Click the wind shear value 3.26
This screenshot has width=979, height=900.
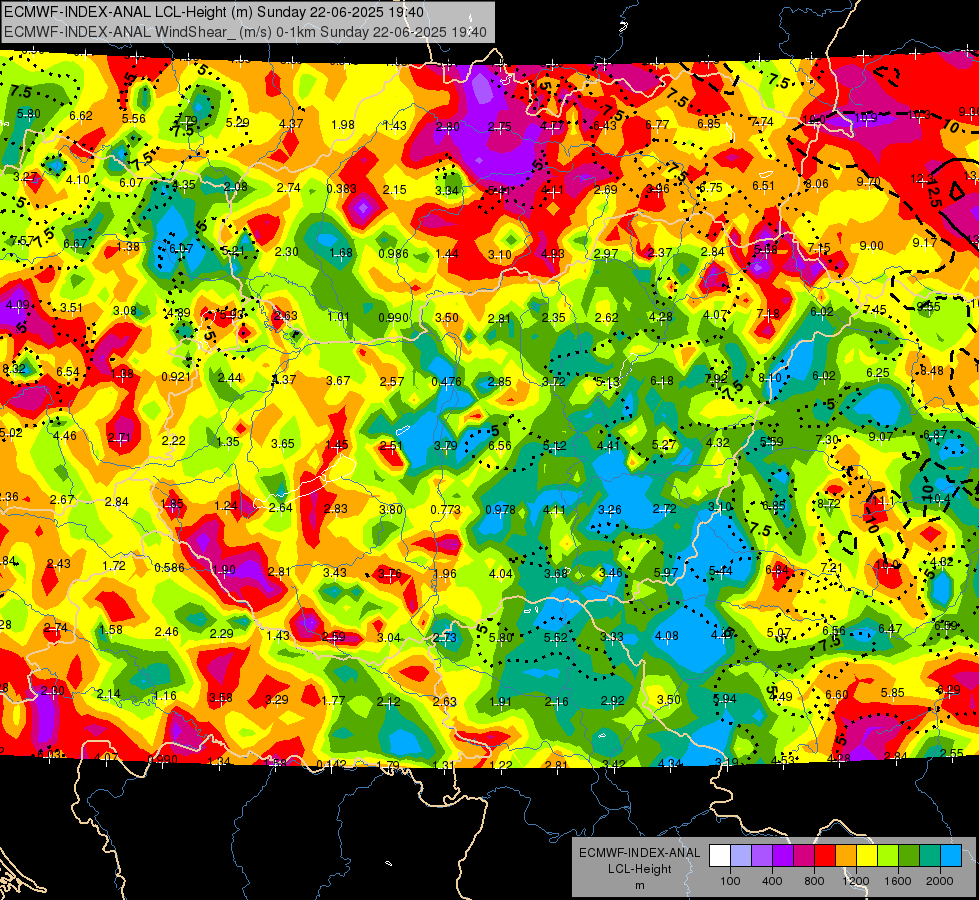(x=609, y=510)
